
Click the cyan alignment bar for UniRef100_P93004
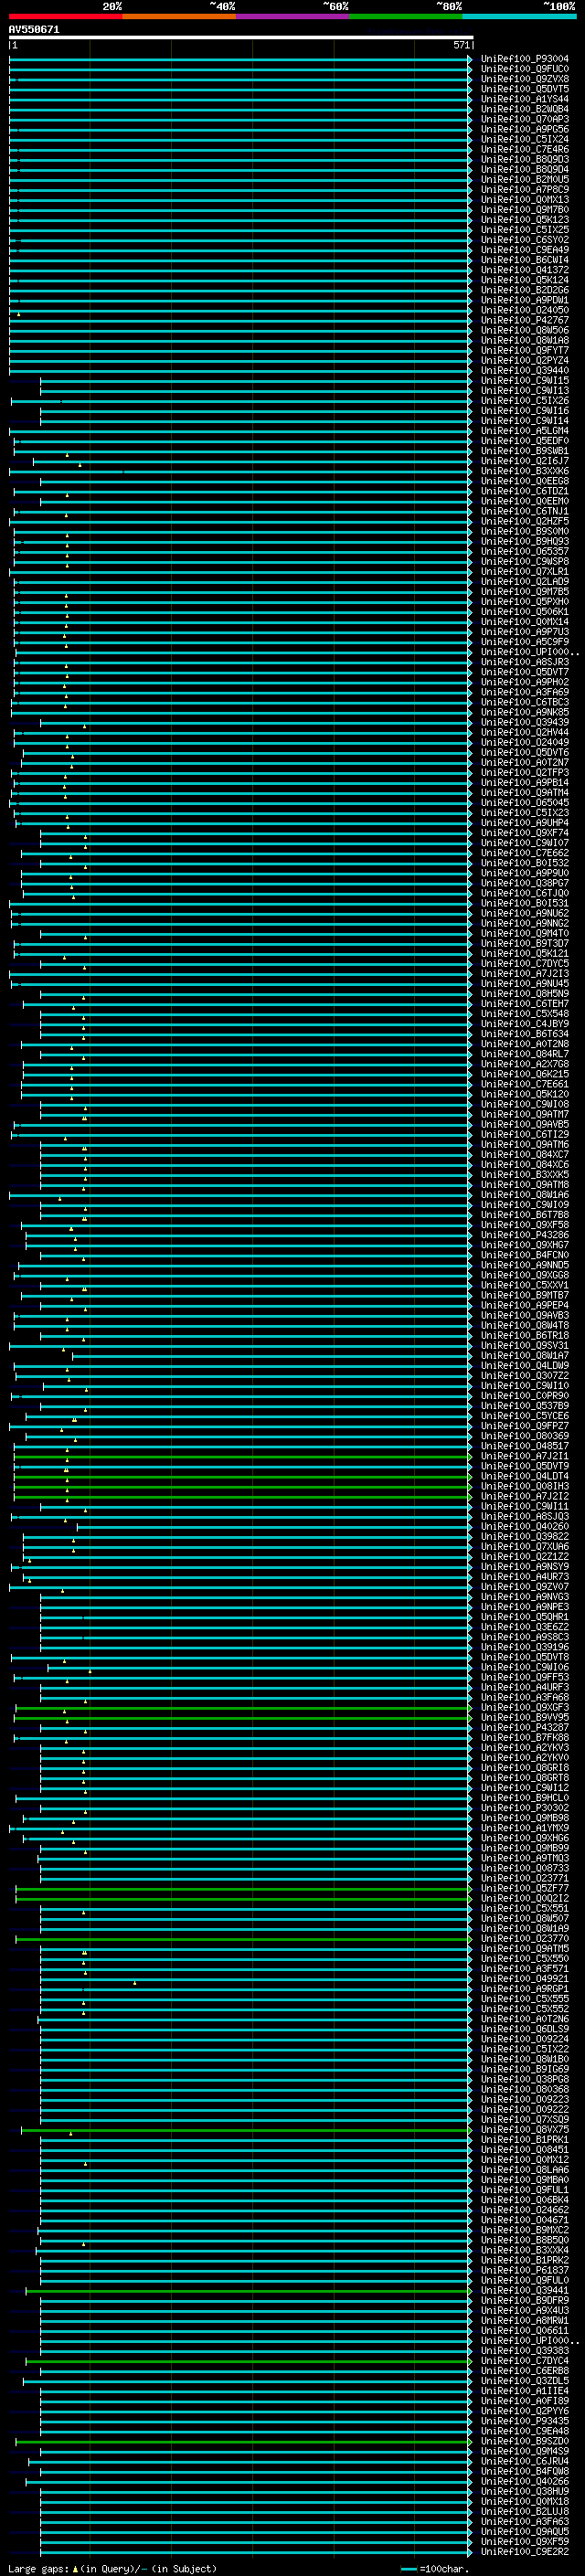pos(240,59)
